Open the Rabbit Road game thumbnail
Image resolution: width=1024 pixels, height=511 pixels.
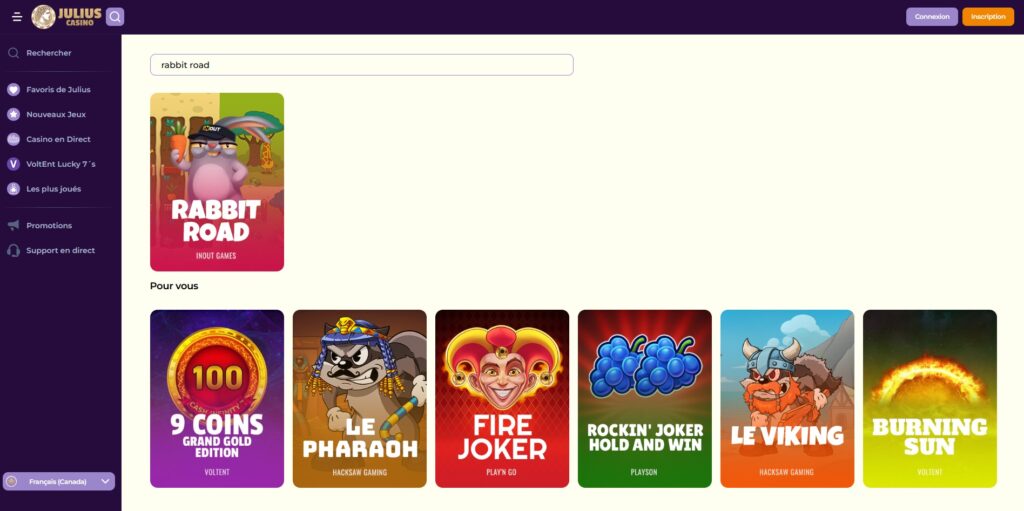pyautogui.click(x=217, y=182)
